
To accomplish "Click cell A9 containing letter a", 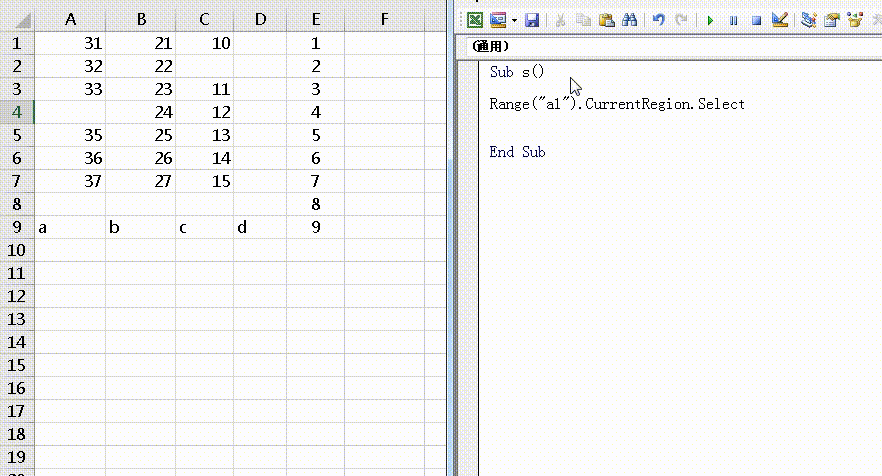I will pos(70,227).
